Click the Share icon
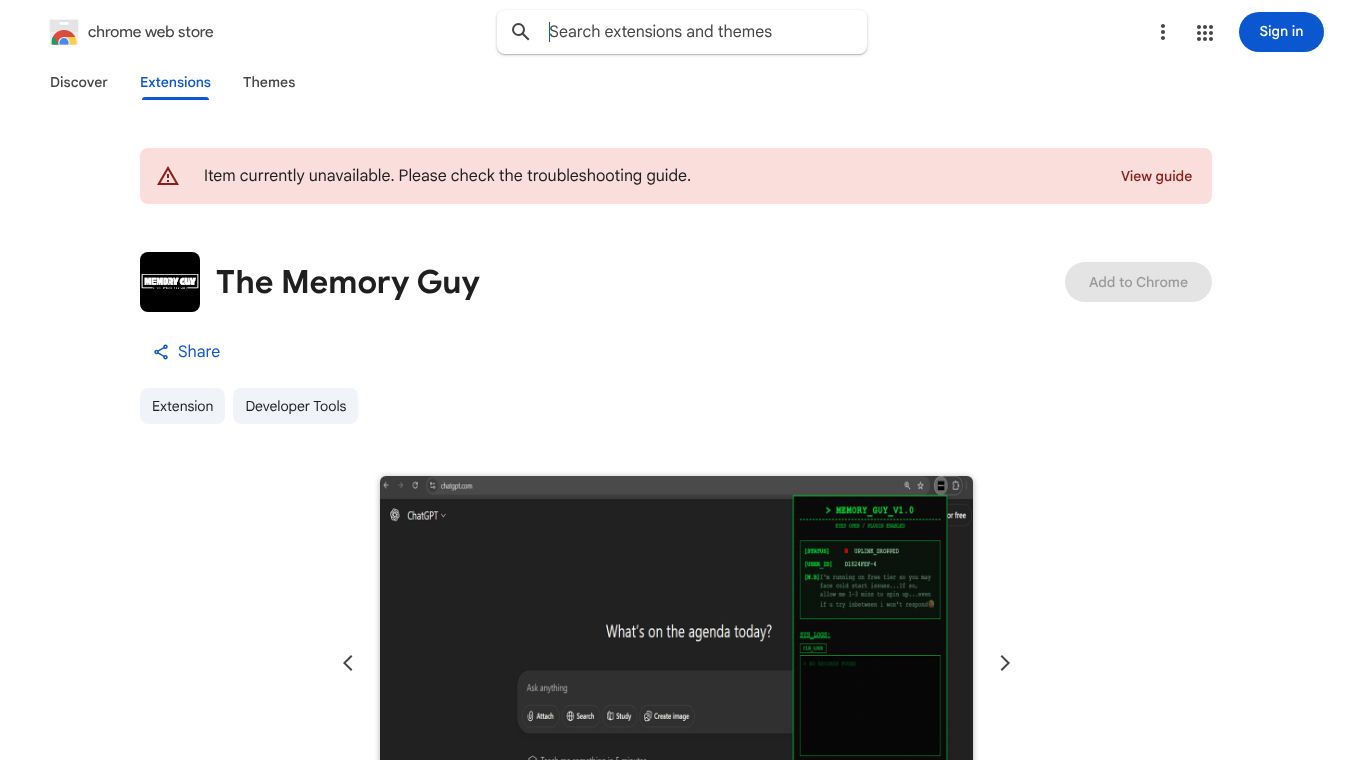 click(x=161, y=352)
